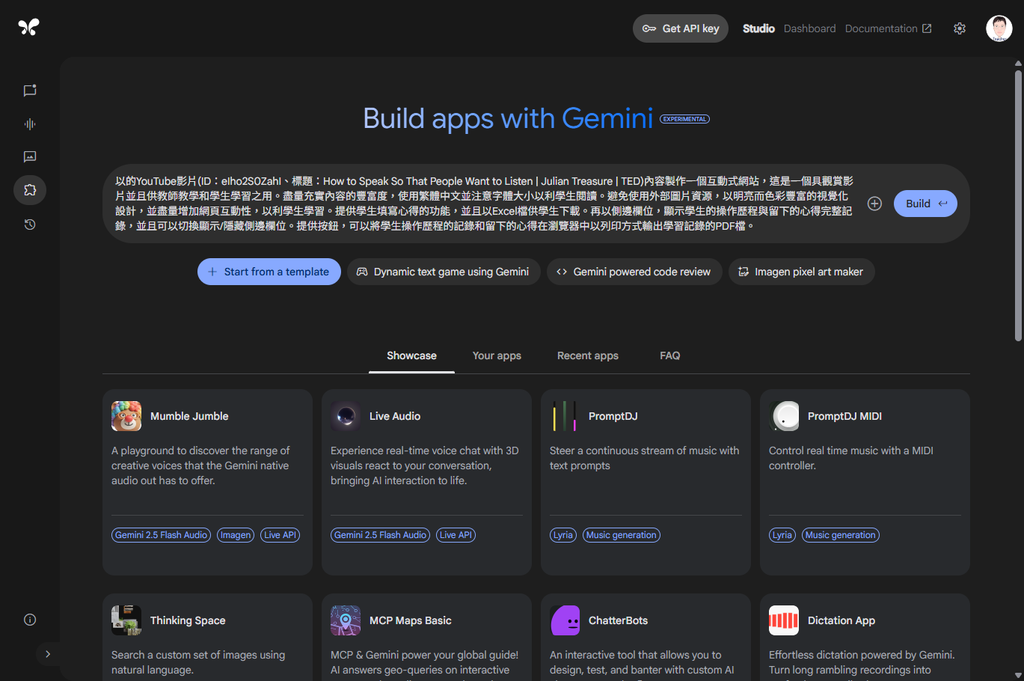Click the Google AI Studio butterfly logo

click(29, 27)
